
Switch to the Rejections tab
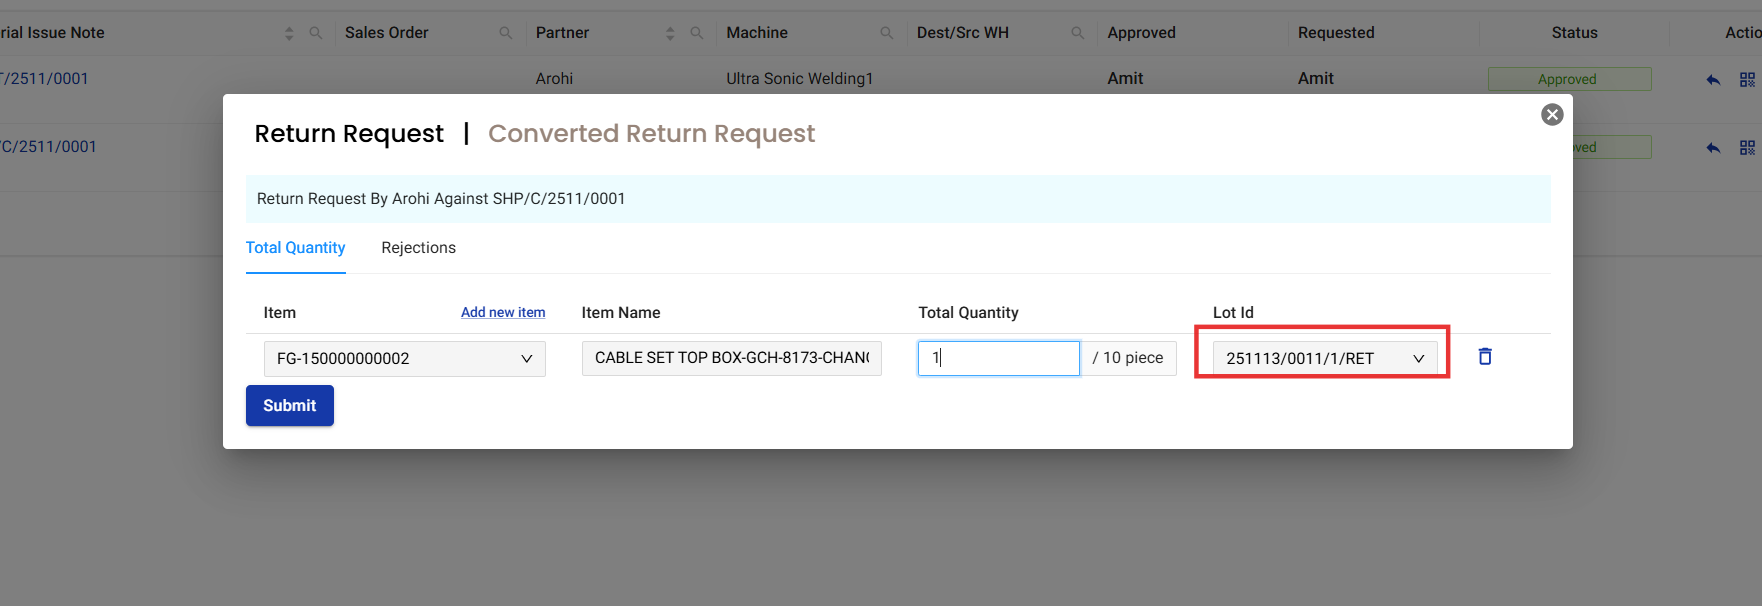point(418,248)
